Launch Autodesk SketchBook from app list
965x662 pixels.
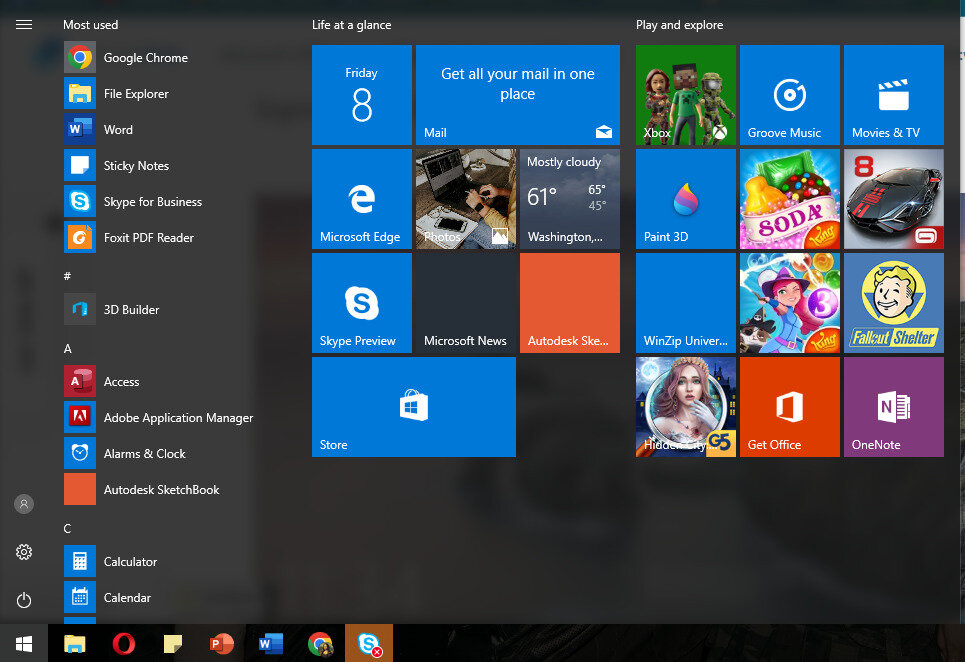point(160,490)
